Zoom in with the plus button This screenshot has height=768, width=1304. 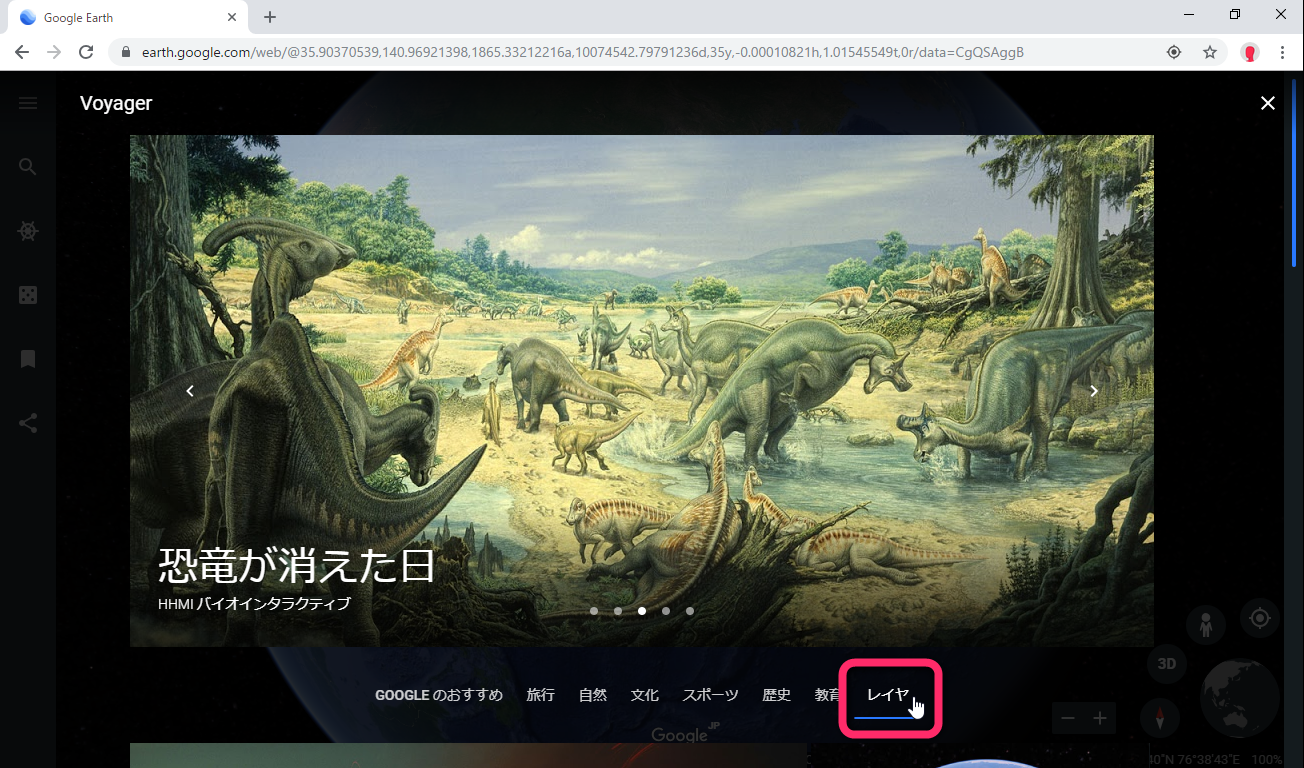[1100, 718]
